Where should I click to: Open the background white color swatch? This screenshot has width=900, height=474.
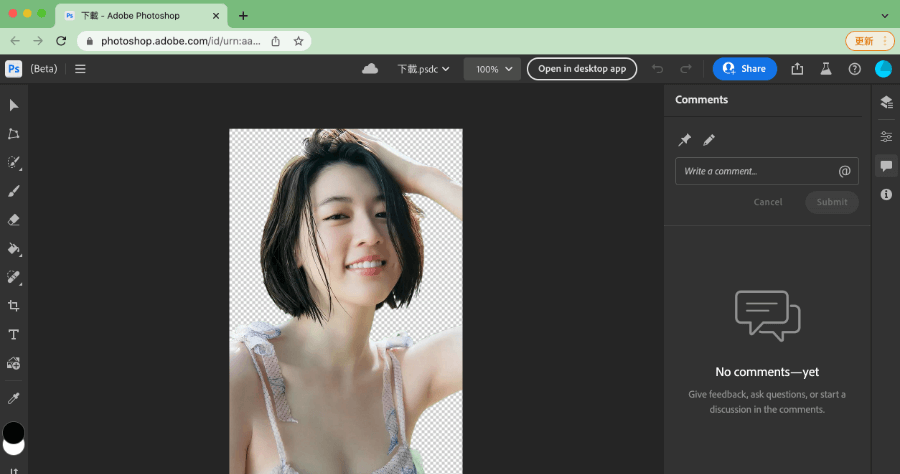tap(14, 449)
